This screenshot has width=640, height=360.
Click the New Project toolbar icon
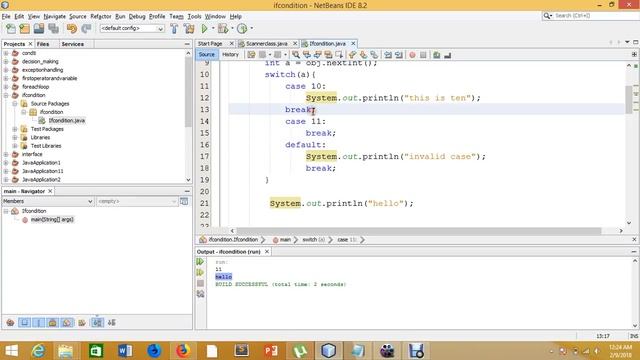tap(24, 29)
